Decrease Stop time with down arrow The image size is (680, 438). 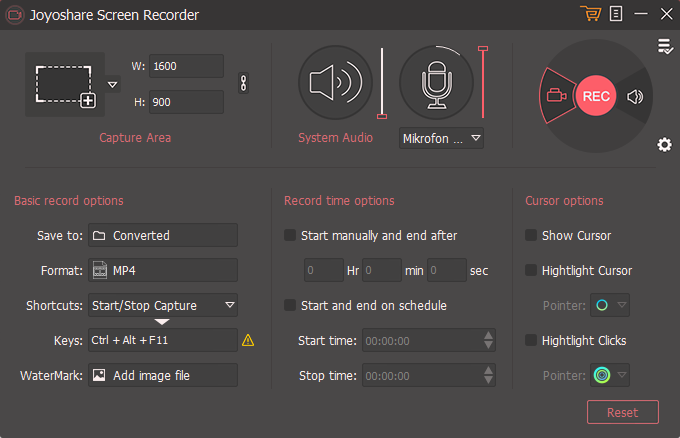[488, 380]
